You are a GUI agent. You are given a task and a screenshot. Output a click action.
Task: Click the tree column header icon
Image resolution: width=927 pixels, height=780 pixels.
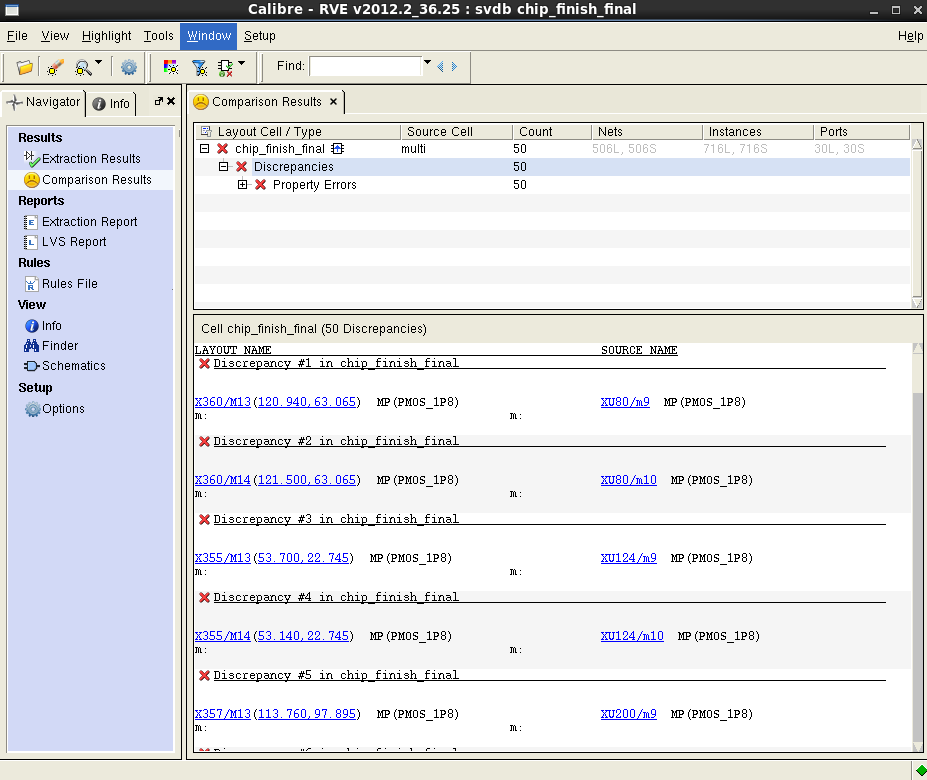(206, 131)
